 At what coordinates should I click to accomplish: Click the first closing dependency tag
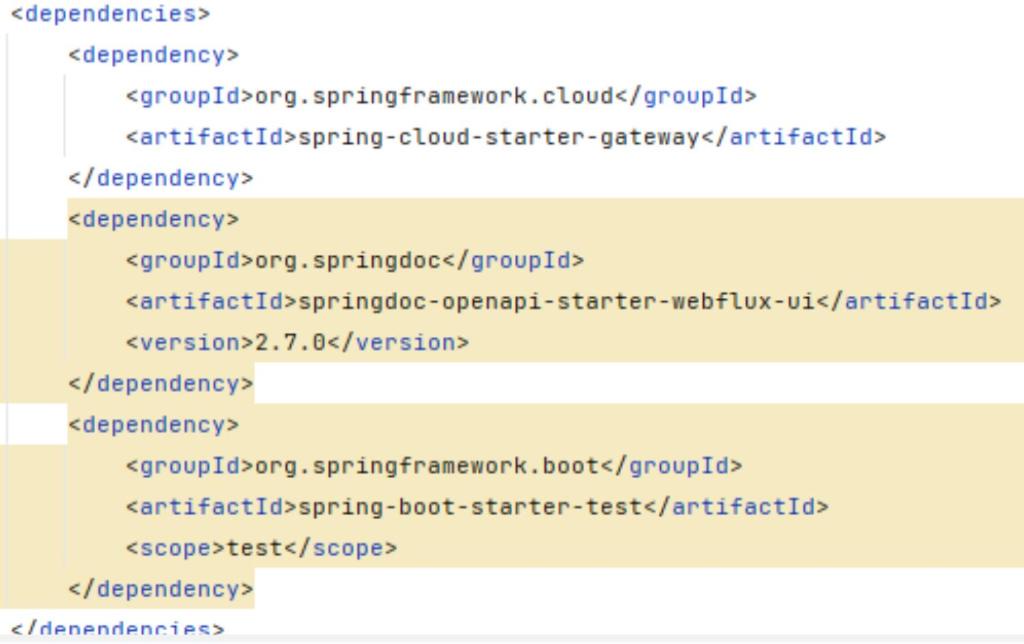click(x=161, y=178)
